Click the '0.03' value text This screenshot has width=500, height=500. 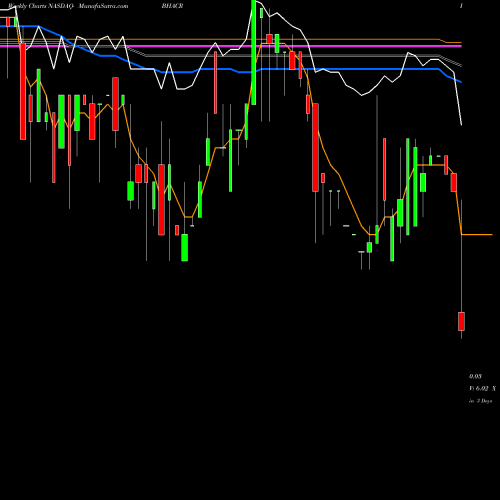tap(475, 376)
